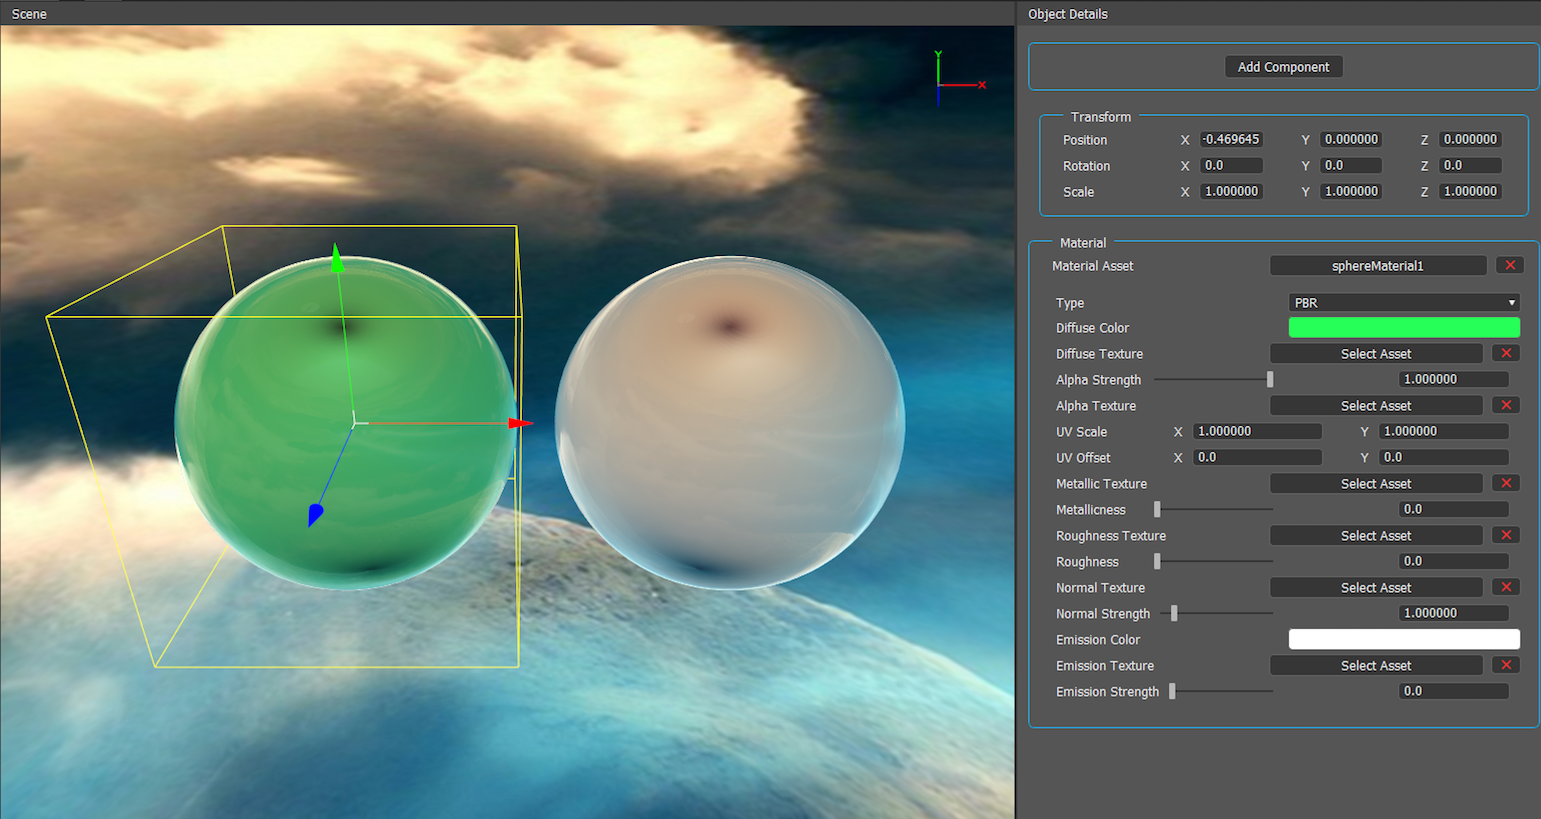The width and height of the screenshot is (1541, 819).
Task: Select an asset for Emission Texture
Action: (x=1376, y=665)
